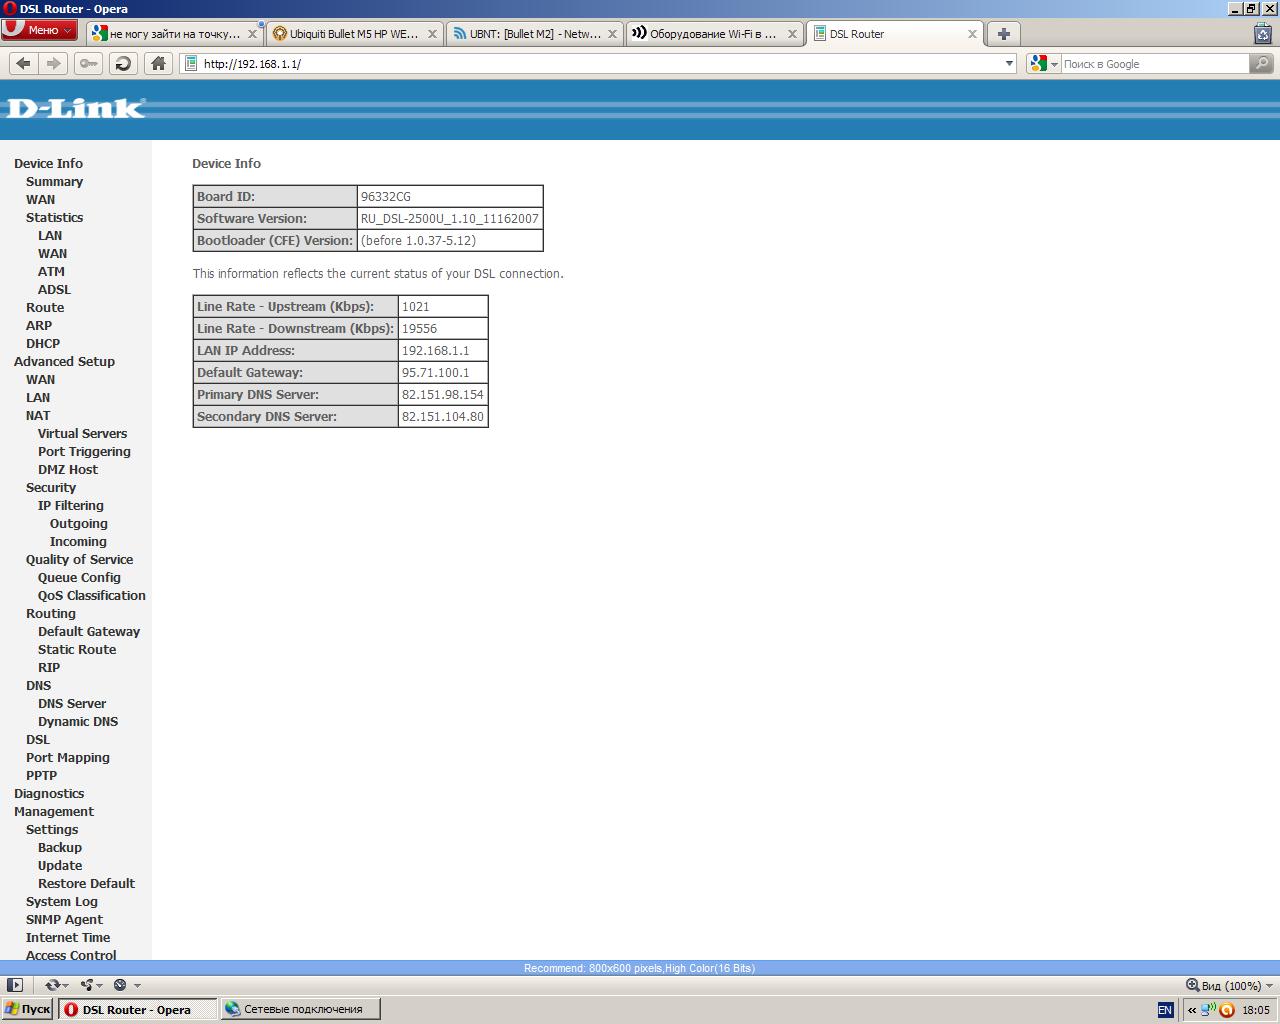Open the ARP link
Screen dimensions: 1280x1024
coord(39,326)
